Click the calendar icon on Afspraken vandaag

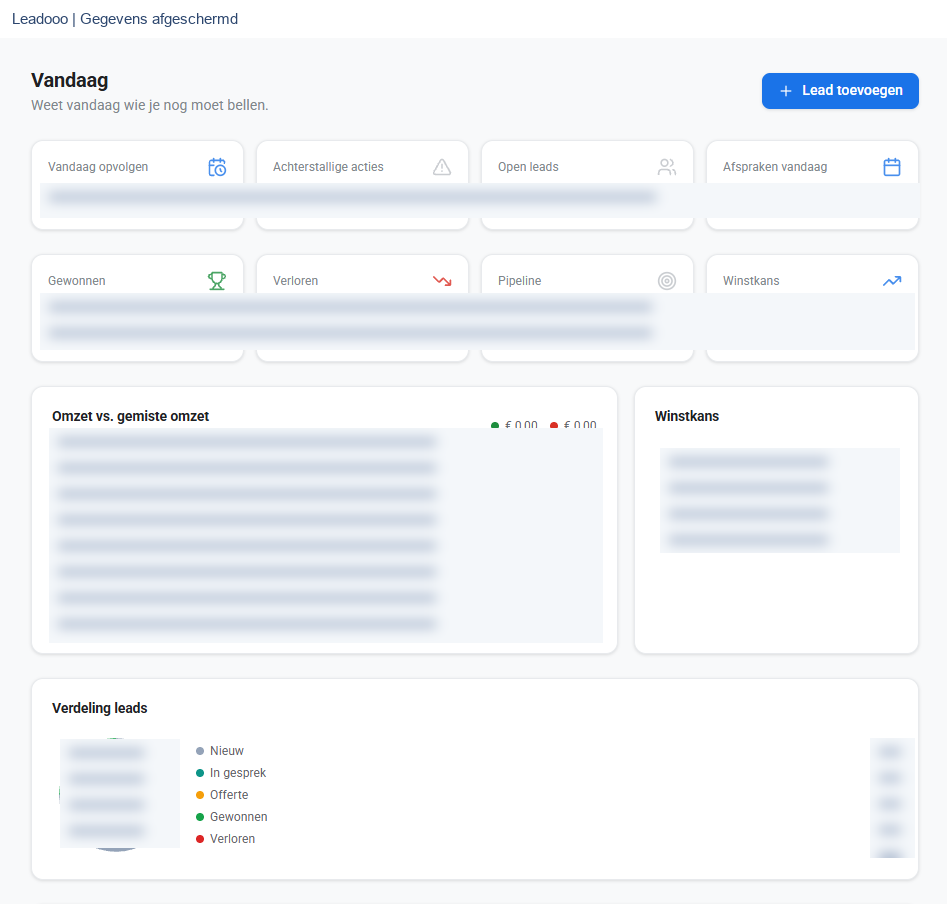click(892, 167)
